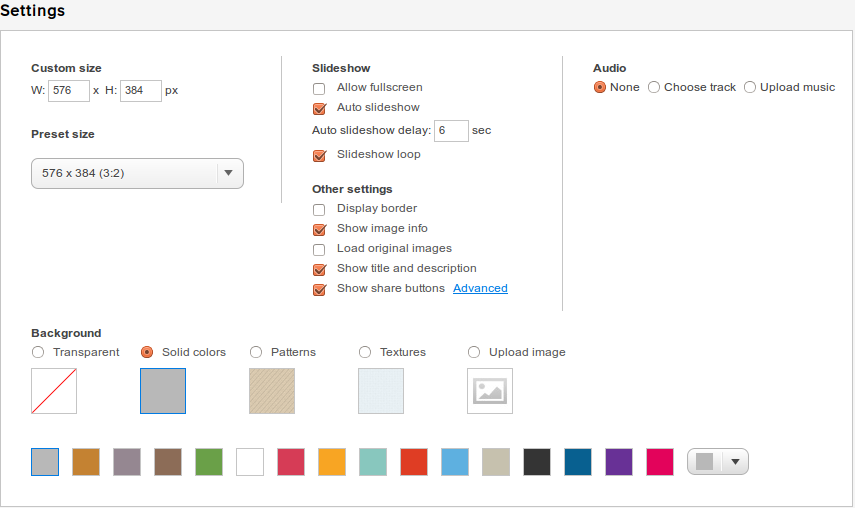Enable the Allow fullscreen checkbox

click(319, 88)
